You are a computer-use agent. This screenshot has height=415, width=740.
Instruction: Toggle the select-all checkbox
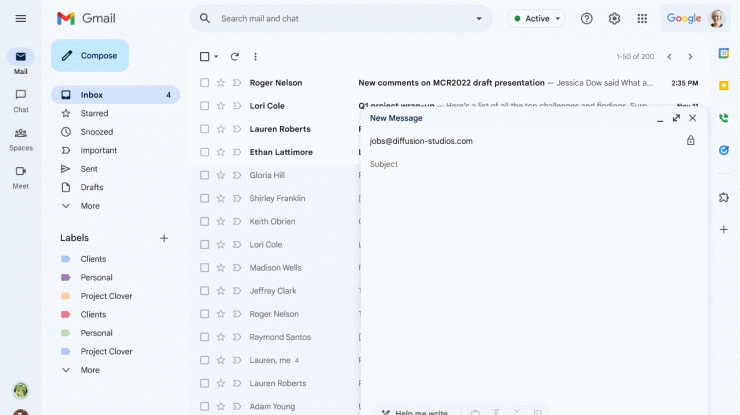click(x=204, y=57)
